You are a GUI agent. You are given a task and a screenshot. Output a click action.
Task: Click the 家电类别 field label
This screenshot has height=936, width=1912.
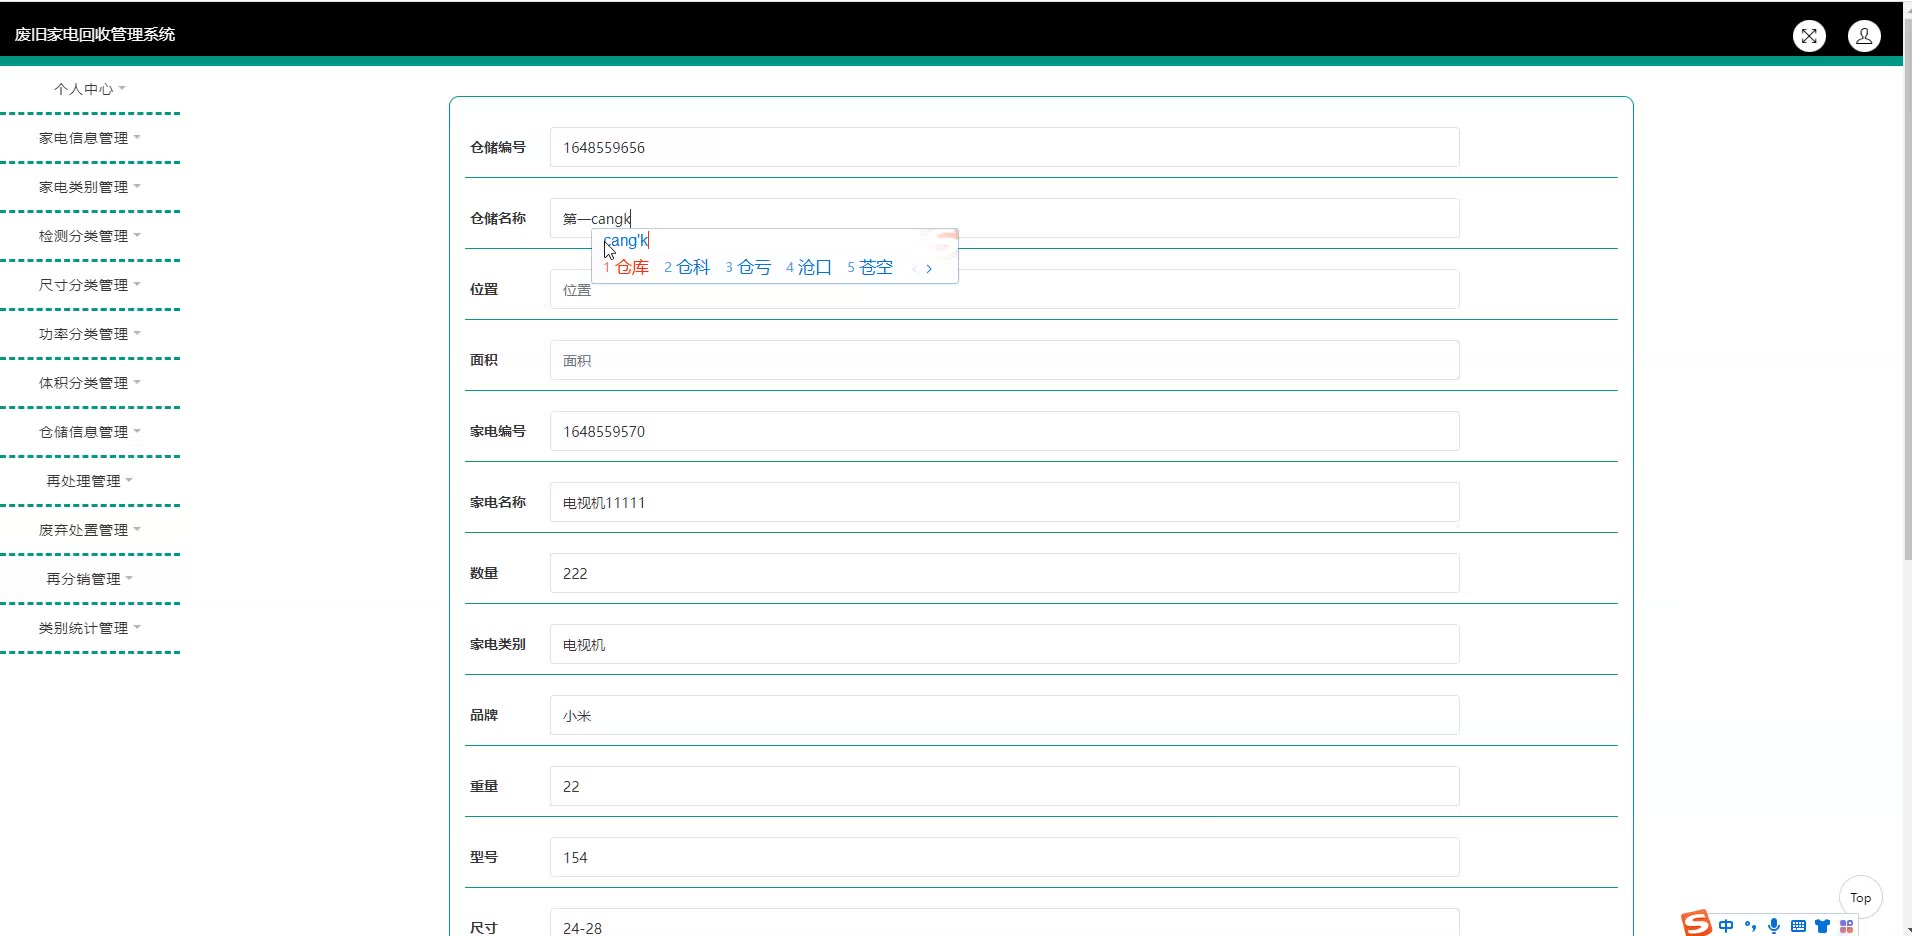498,644
